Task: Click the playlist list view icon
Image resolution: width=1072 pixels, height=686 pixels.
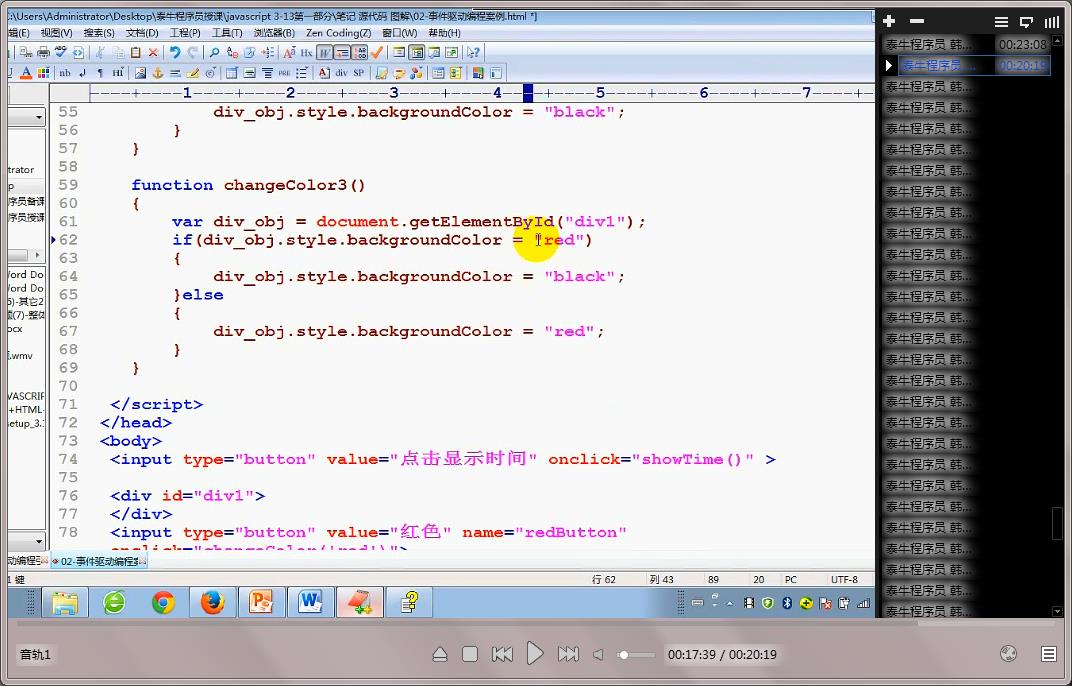Action: (x=1001, y=22)
